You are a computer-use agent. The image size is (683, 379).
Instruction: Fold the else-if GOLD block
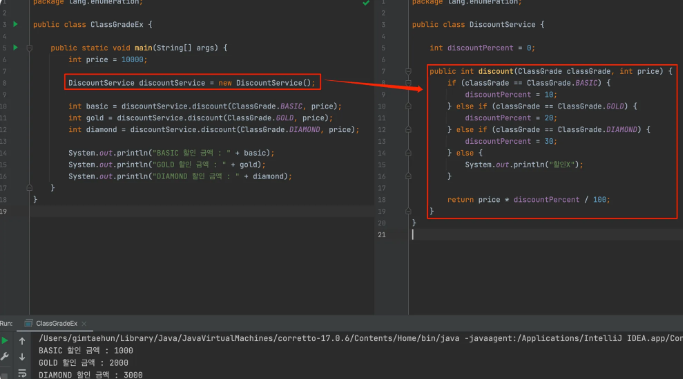(408, 106)
